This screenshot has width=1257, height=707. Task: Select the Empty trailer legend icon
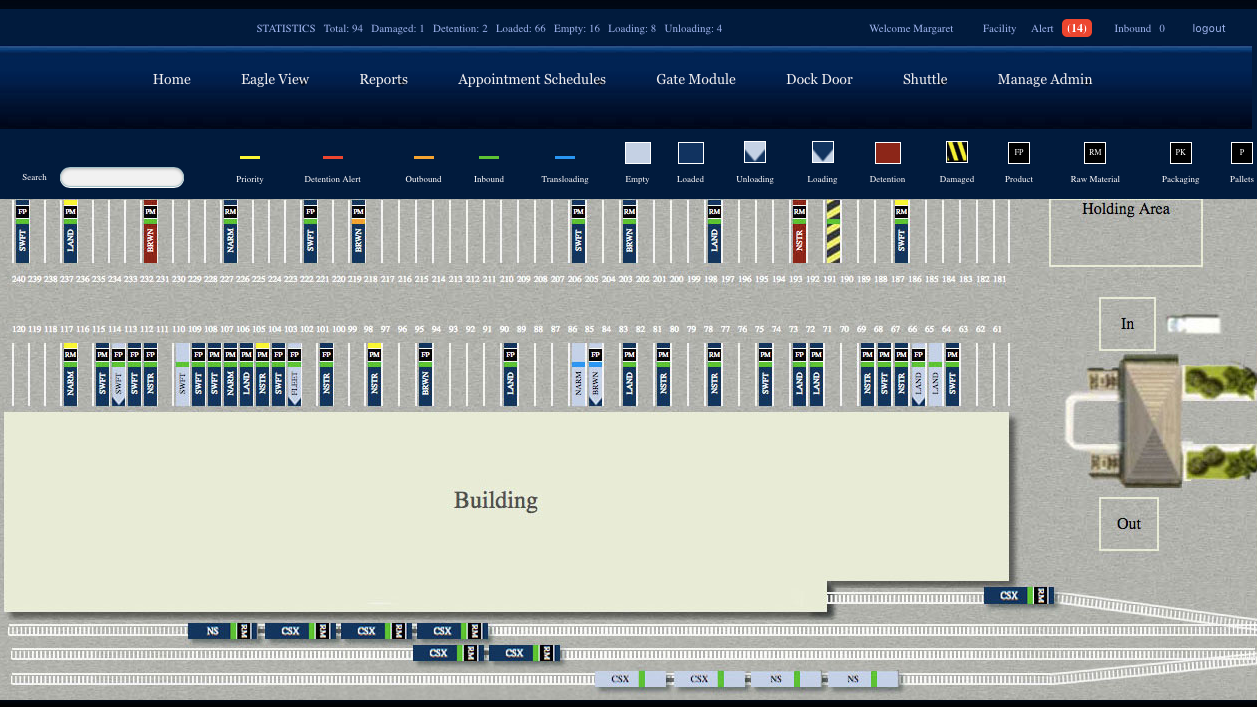tap(637, 153)
